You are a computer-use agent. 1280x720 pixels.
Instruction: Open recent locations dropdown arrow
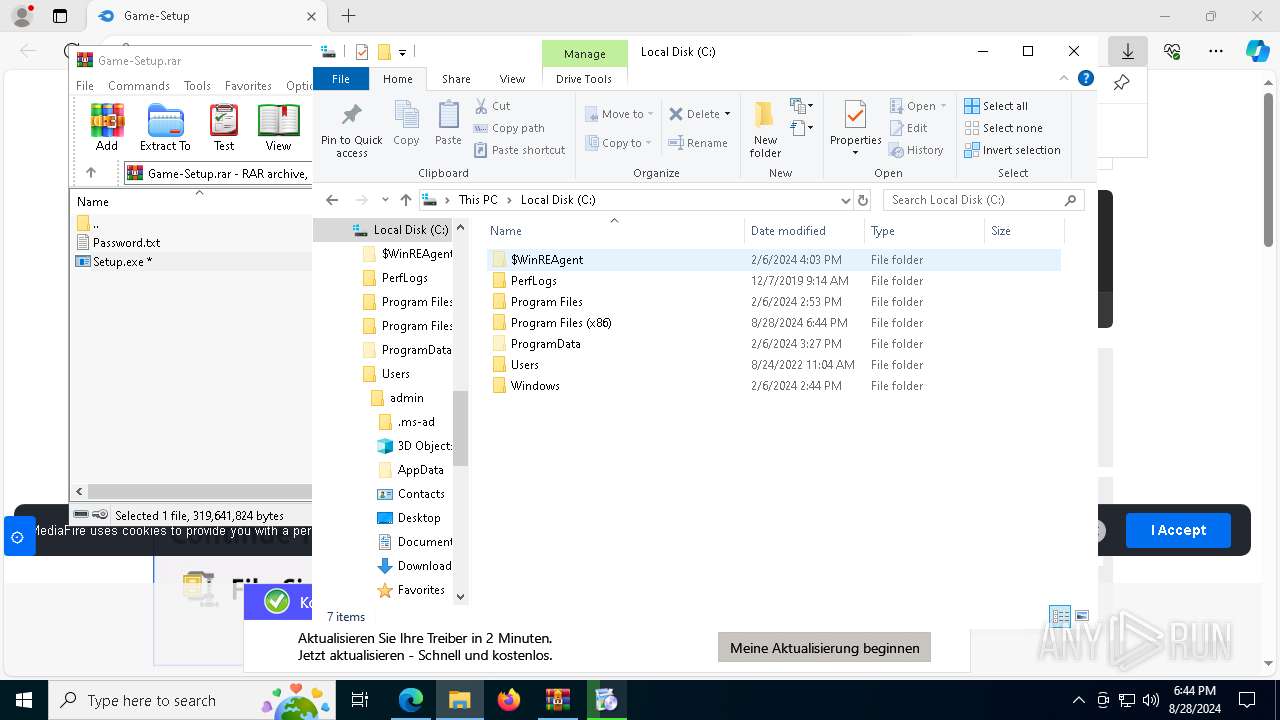click(x=385, y=200)
